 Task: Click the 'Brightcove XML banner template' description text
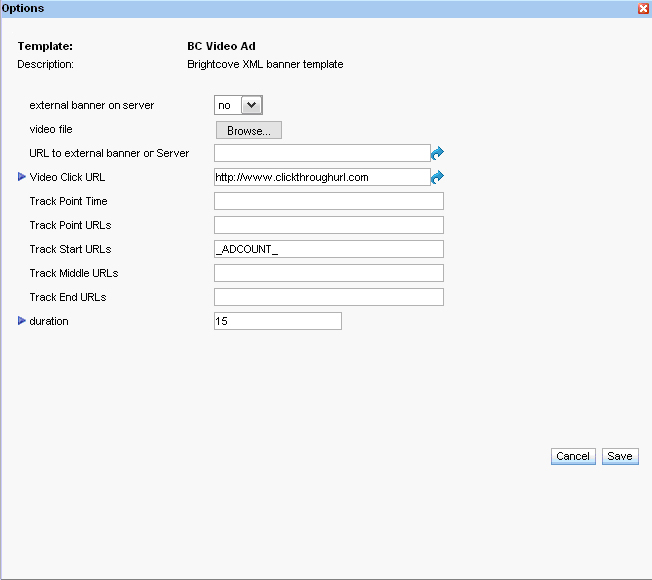click(265, 64)
